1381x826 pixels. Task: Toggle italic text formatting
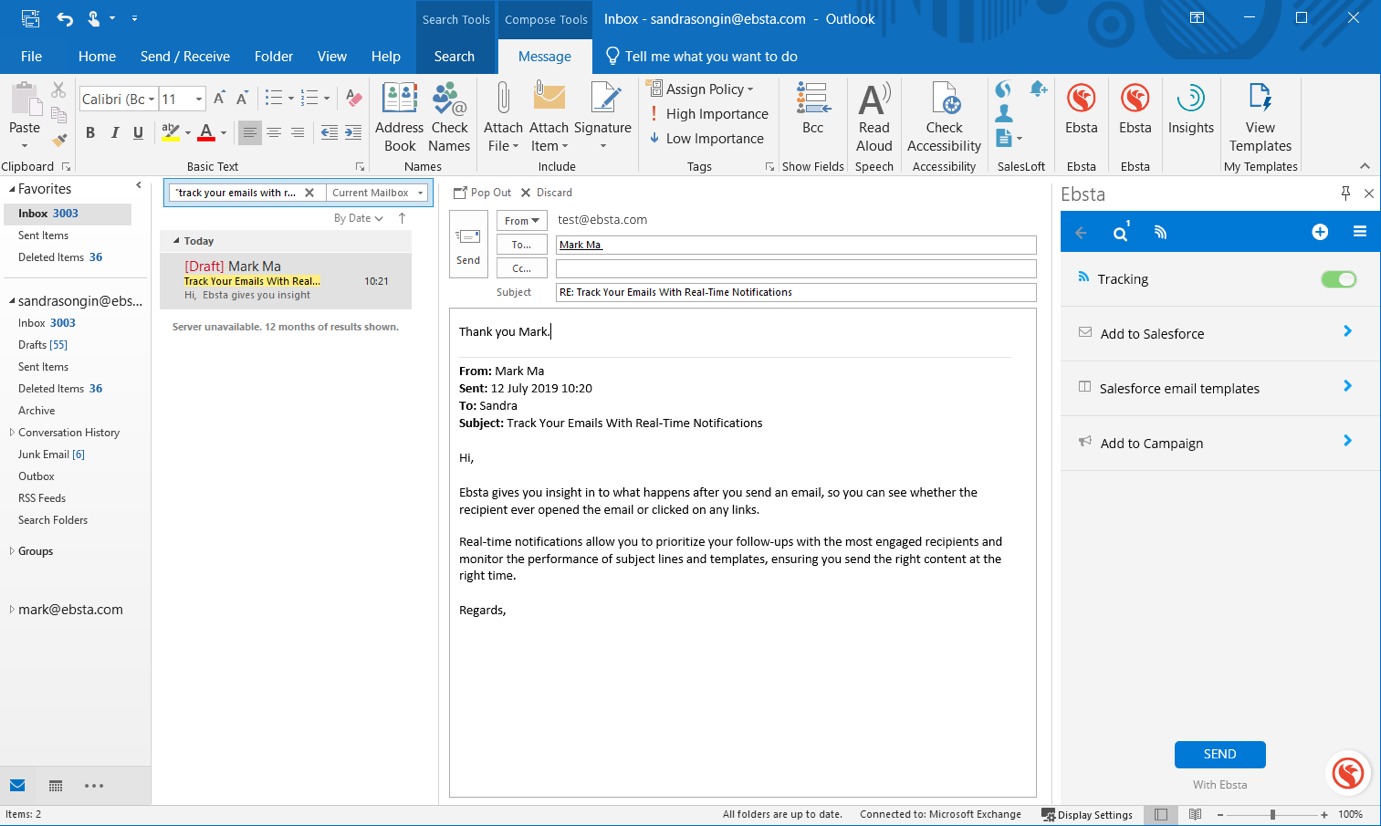click(114, 133)
